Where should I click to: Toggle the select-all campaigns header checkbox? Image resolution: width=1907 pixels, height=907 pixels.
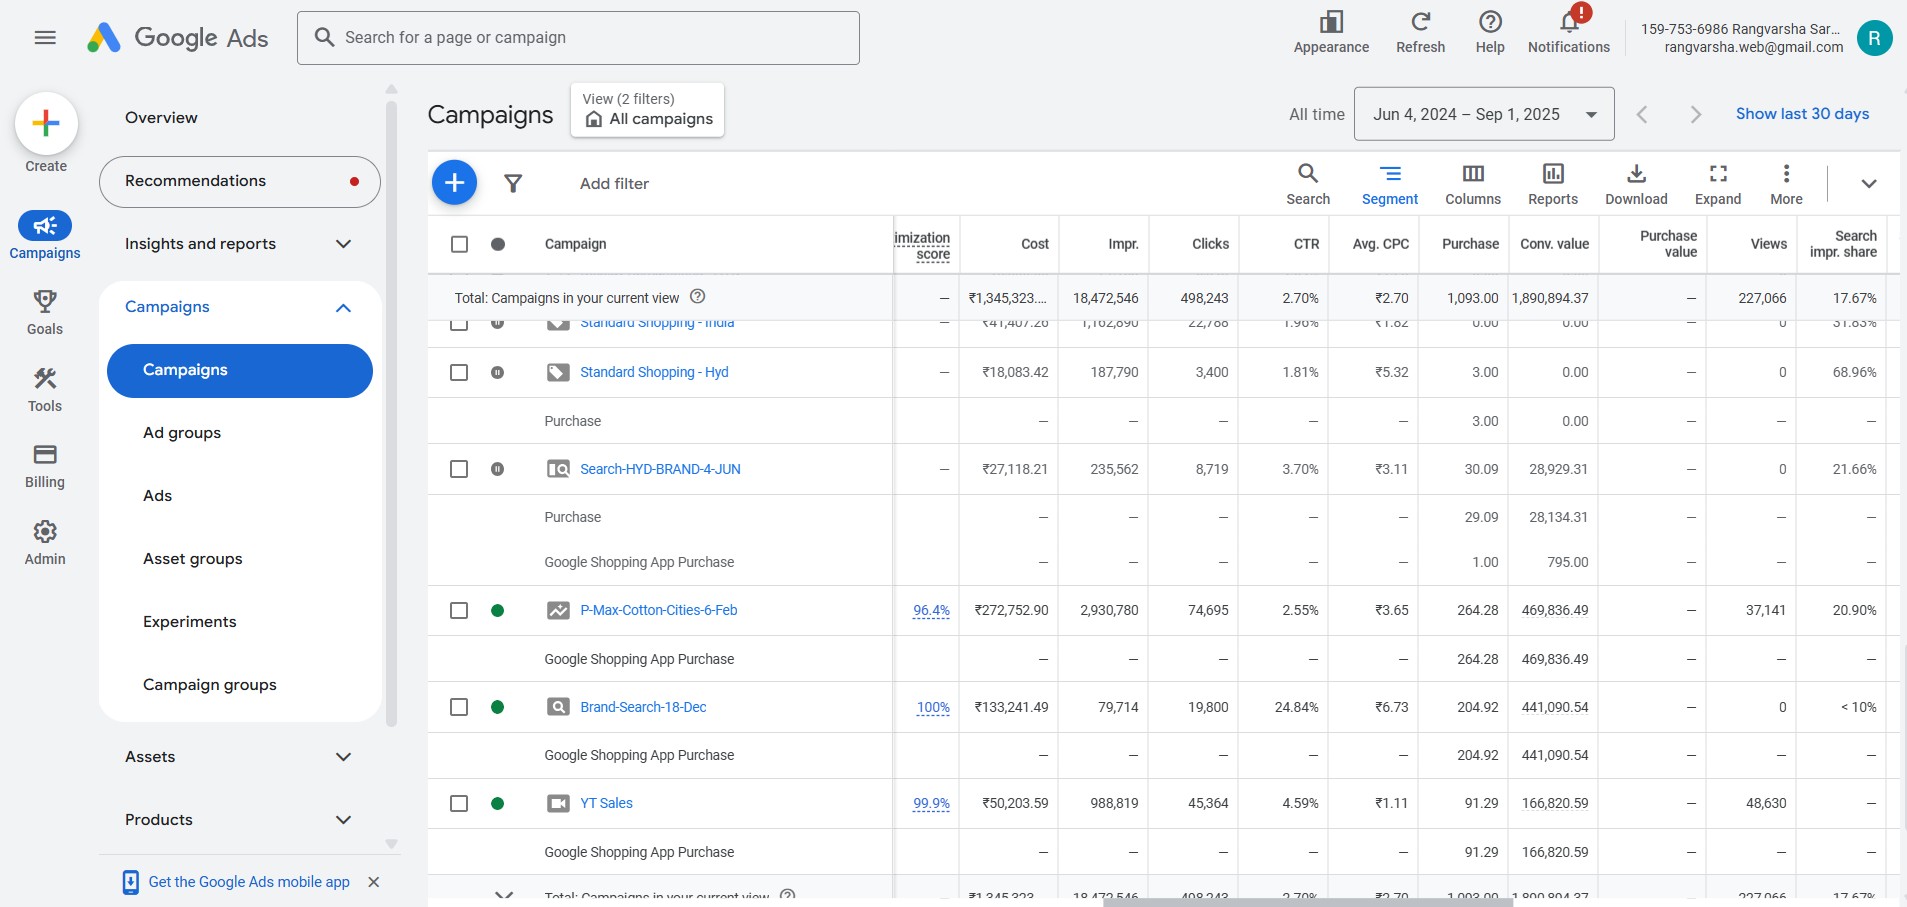coord(459,244)
